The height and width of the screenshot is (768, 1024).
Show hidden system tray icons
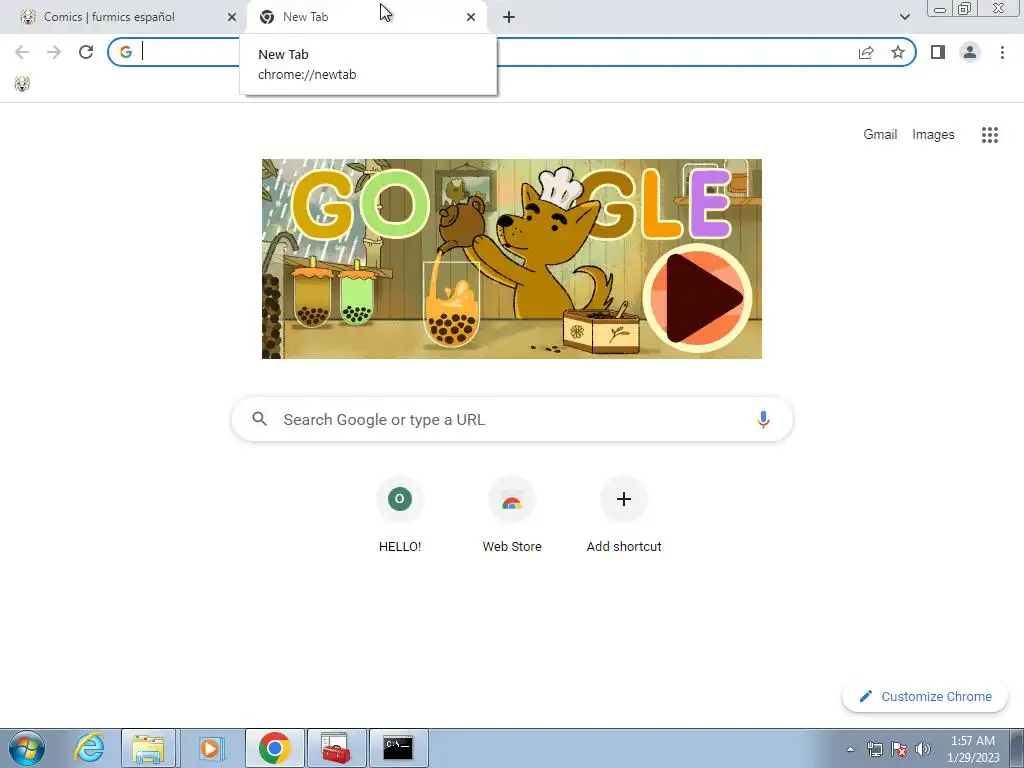pyautogui.click(x=850, y=749)
